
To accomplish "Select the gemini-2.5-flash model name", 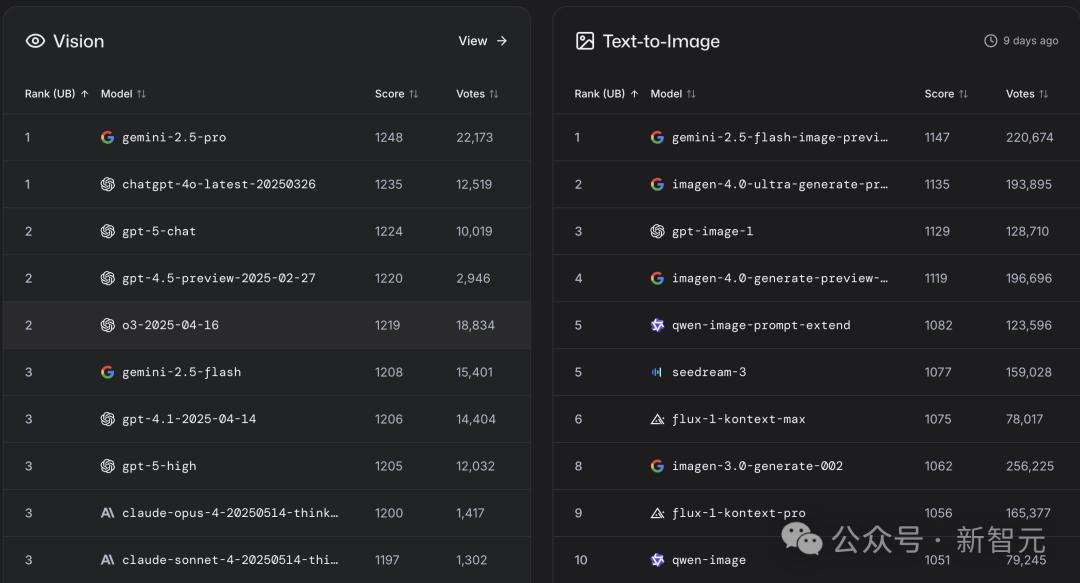I will [x=182, y=372].
